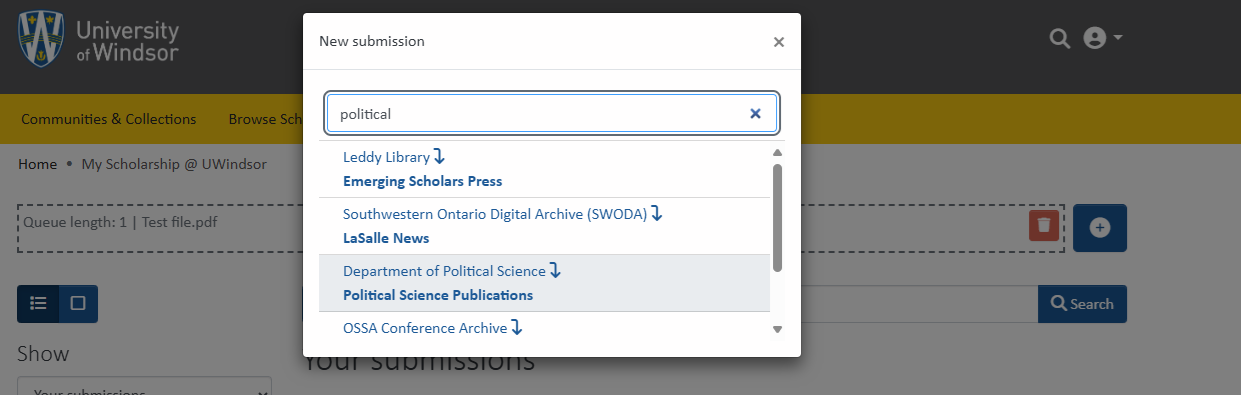
Task: Click the University of Windsor logo
Action: click(98, 40)
